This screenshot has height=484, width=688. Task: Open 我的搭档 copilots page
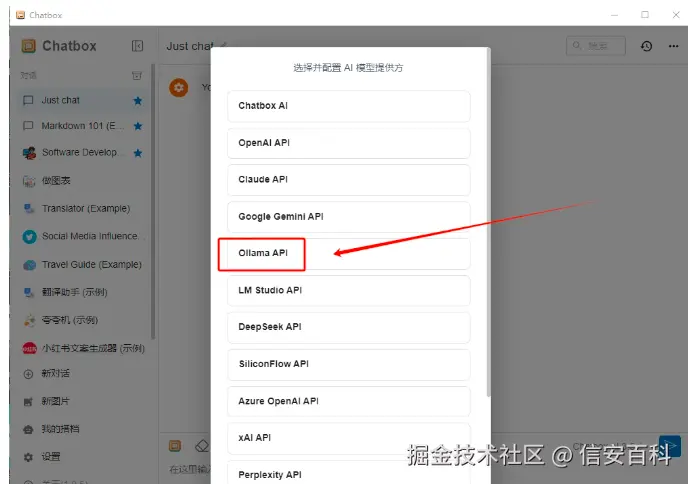point(82,429)
